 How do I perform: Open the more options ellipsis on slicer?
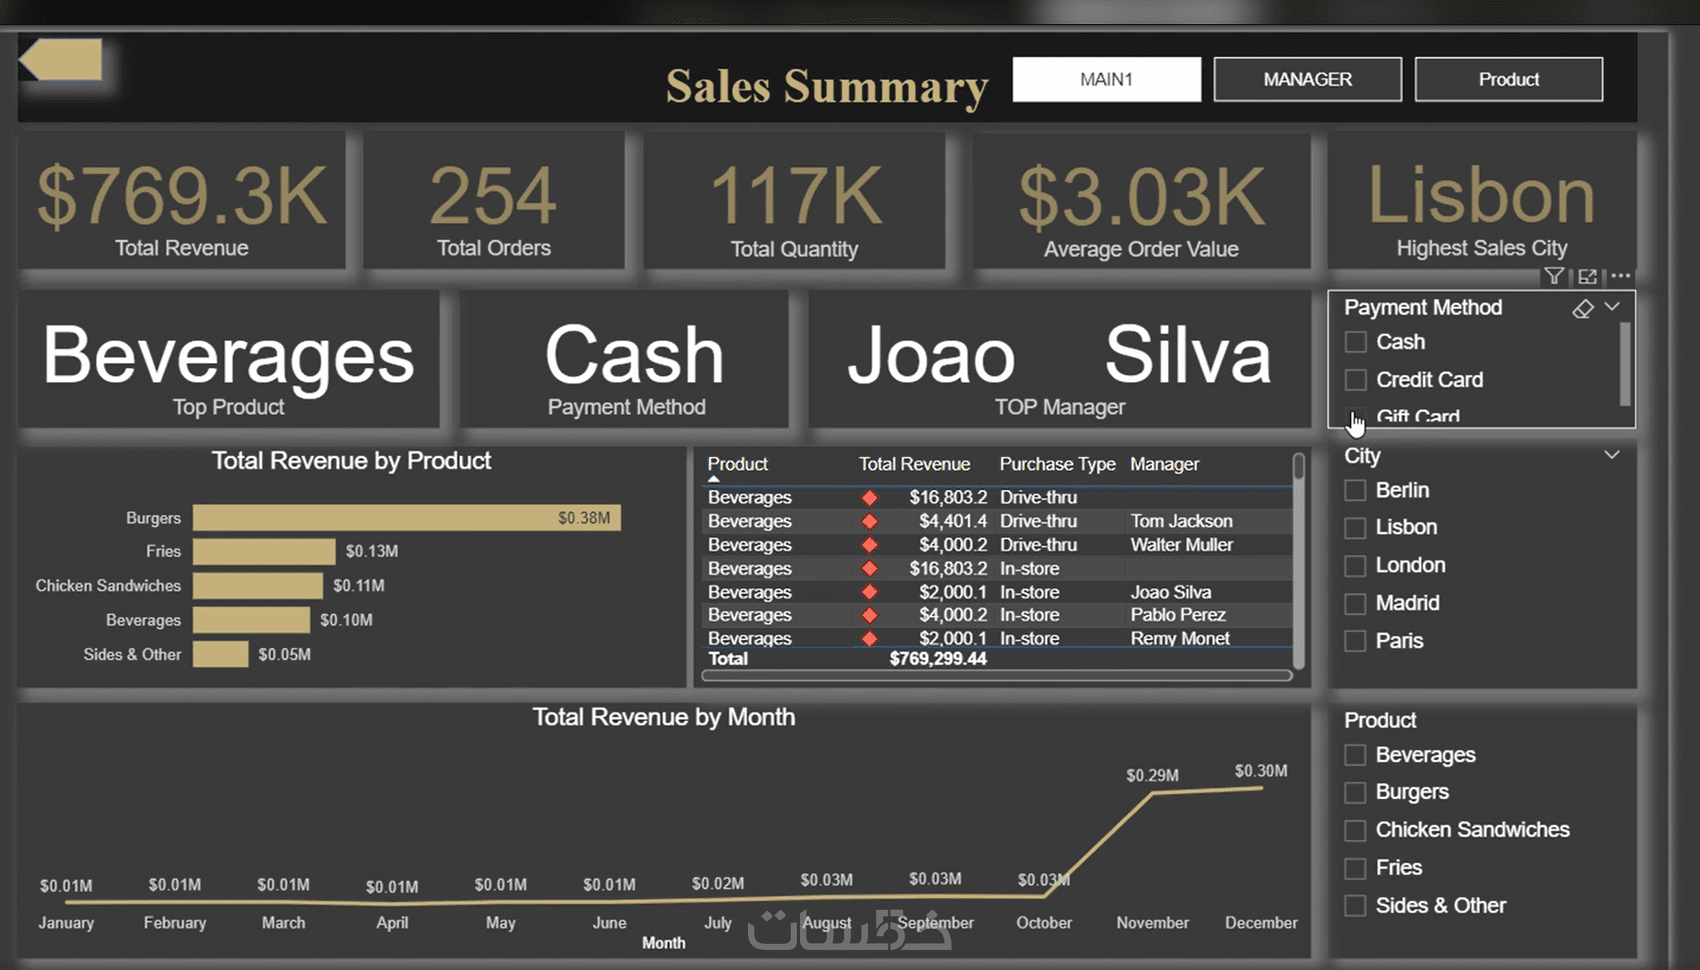click(x=1621, y=276)
